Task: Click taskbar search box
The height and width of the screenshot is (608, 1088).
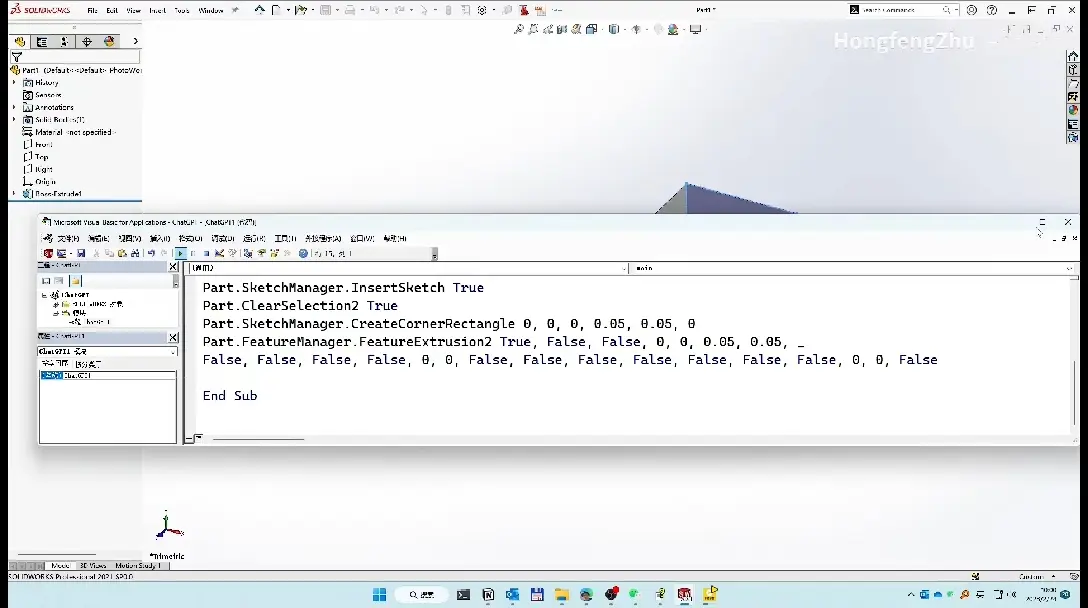Action: 421,594
